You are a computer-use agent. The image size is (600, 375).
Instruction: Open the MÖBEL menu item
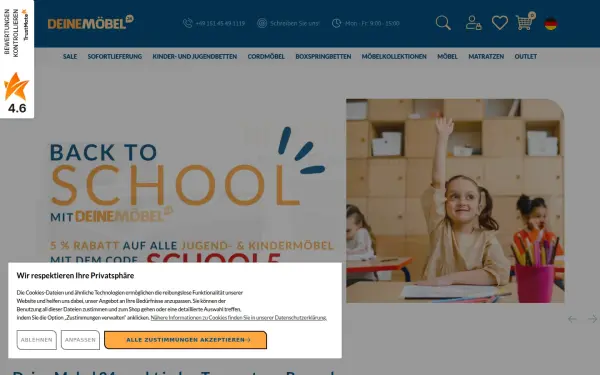[x=447, y=57]
